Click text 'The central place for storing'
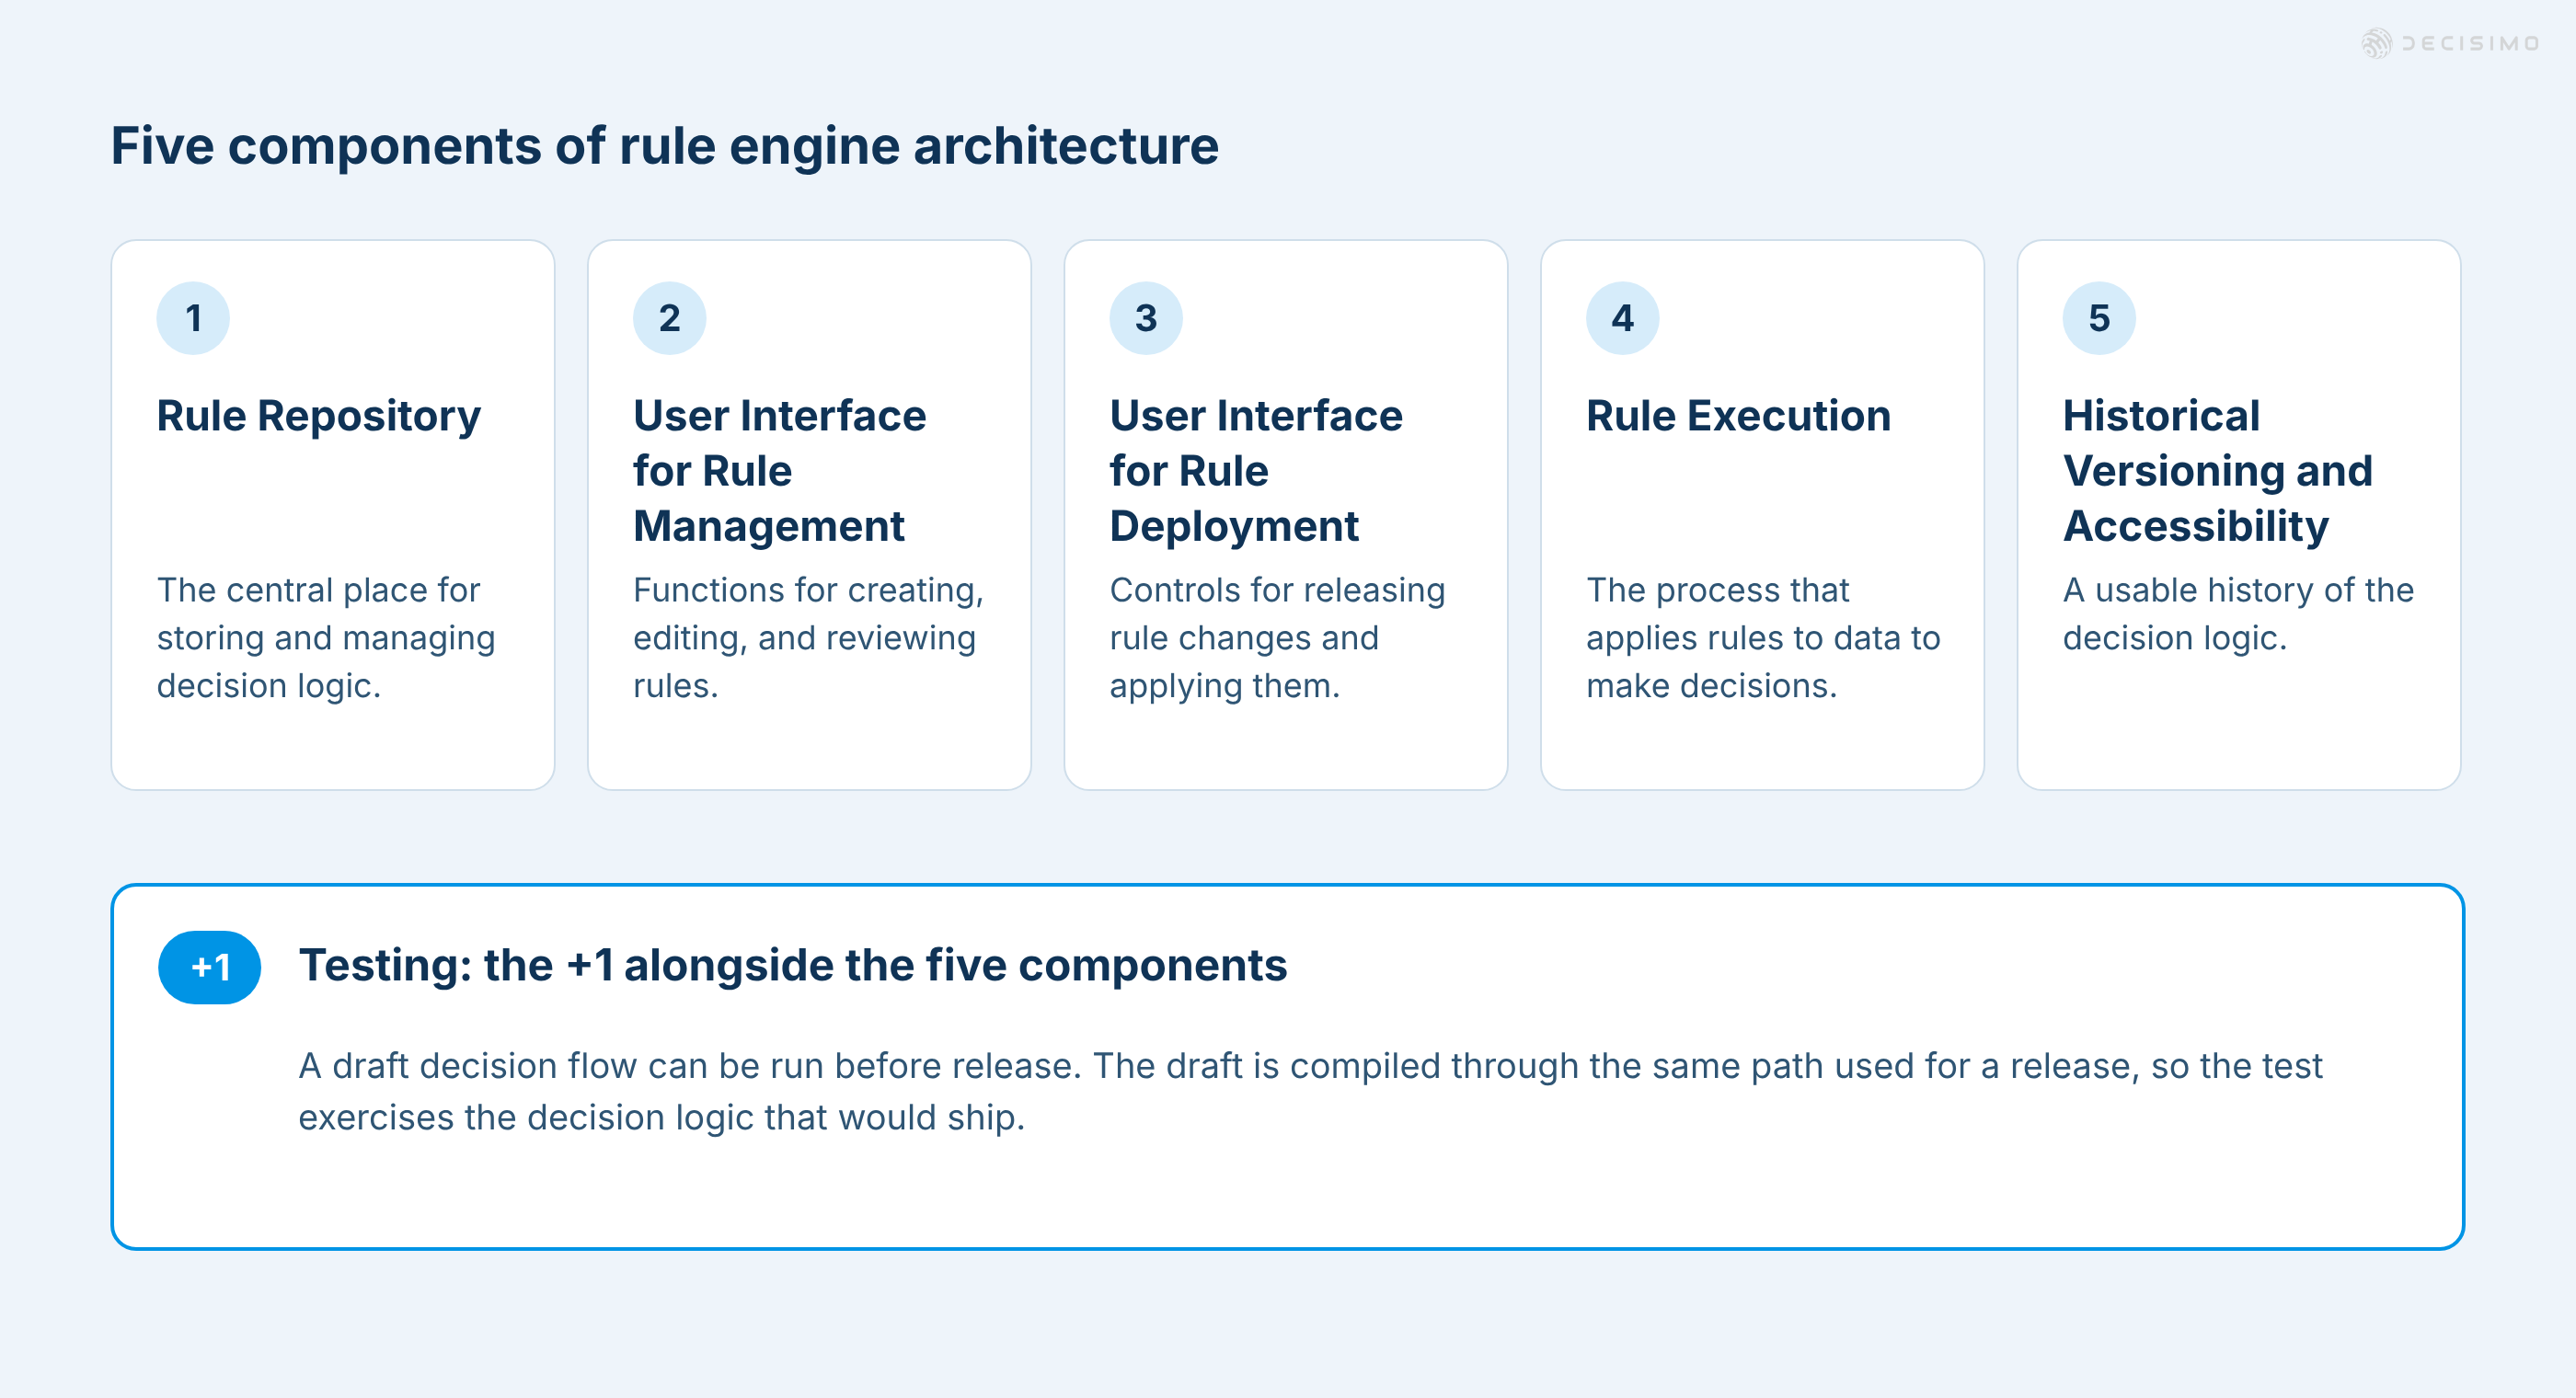2576x1398 pixels. (326, 638)
